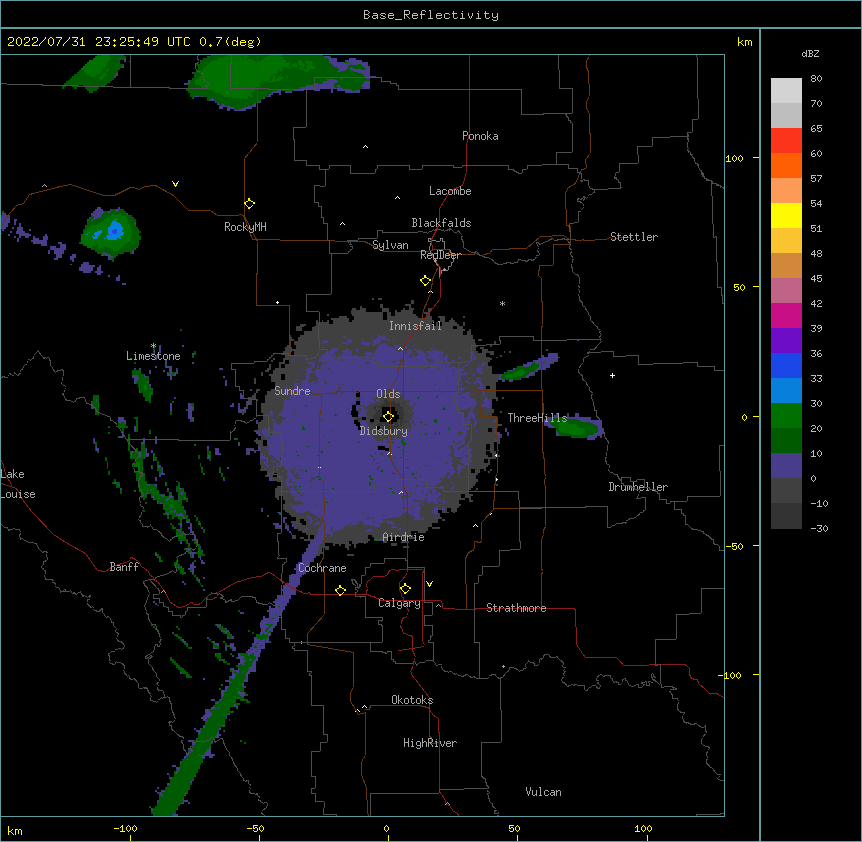Click the yellow V marker near Calgary
This screenshot has width=862, height=842.
pyautogui.click(x=429, y=584)
